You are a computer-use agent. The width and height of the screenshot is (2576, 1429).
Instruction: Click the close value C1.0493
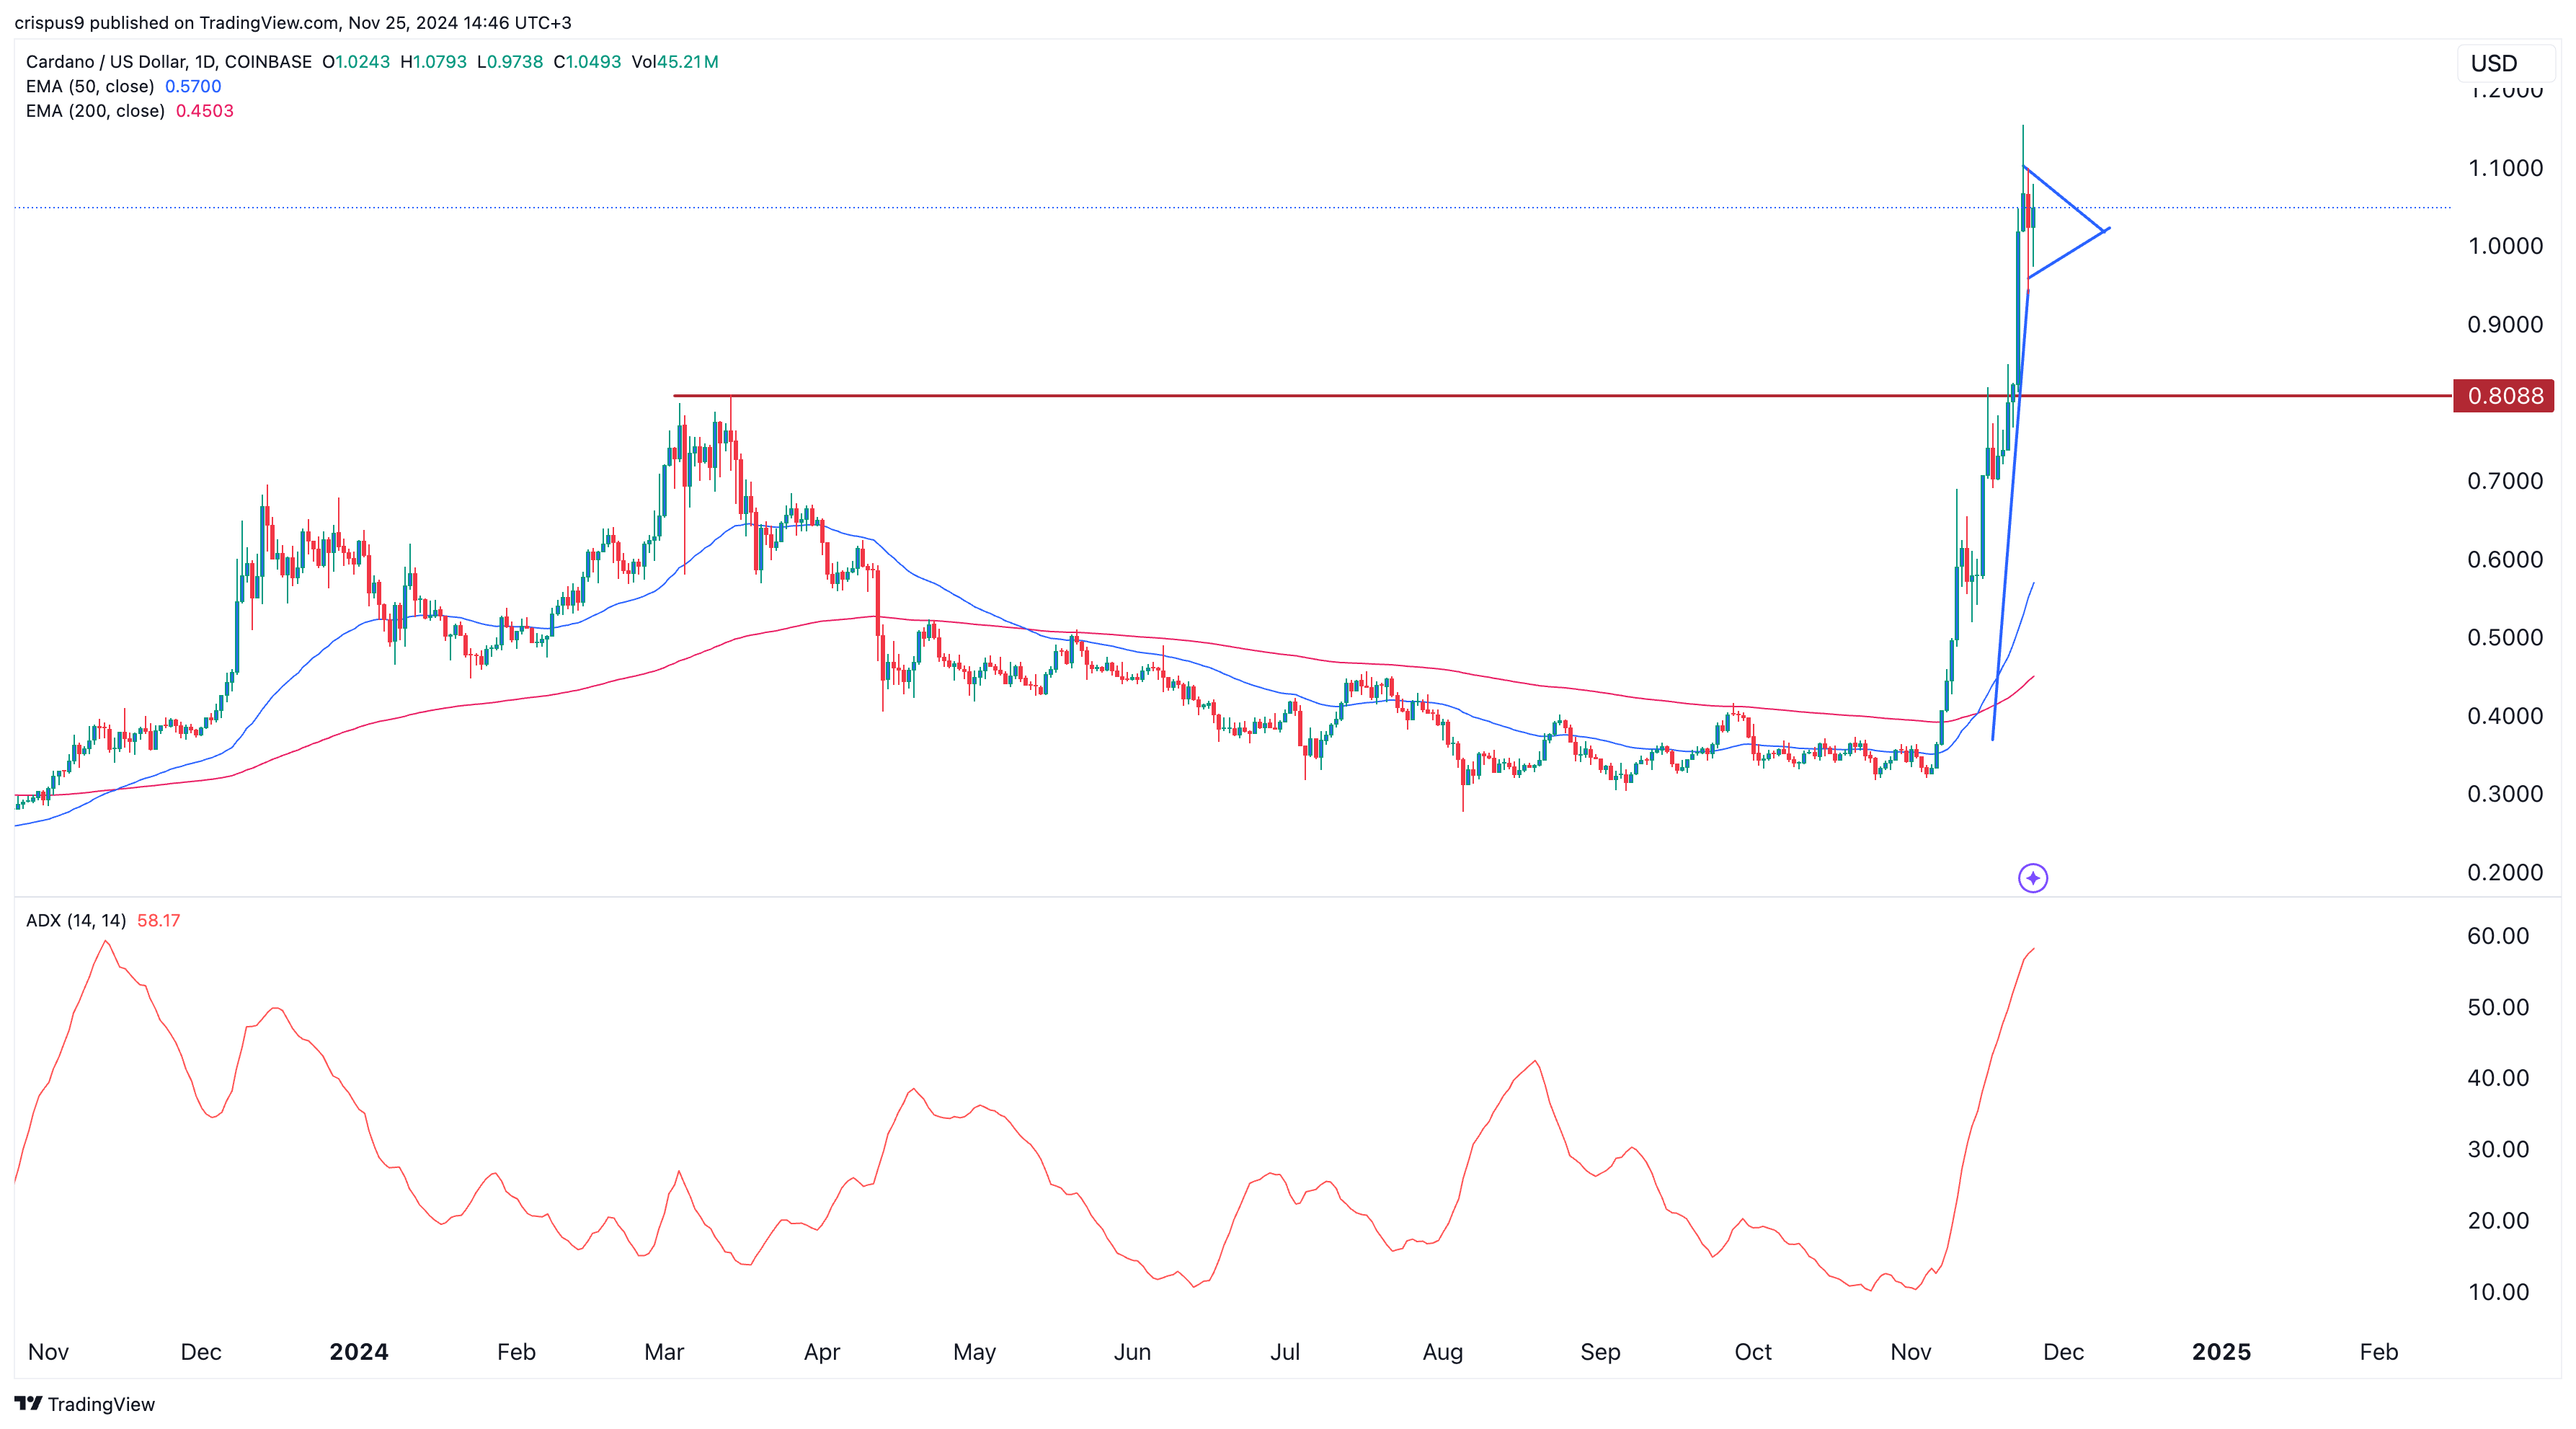(x=587, y=62)
